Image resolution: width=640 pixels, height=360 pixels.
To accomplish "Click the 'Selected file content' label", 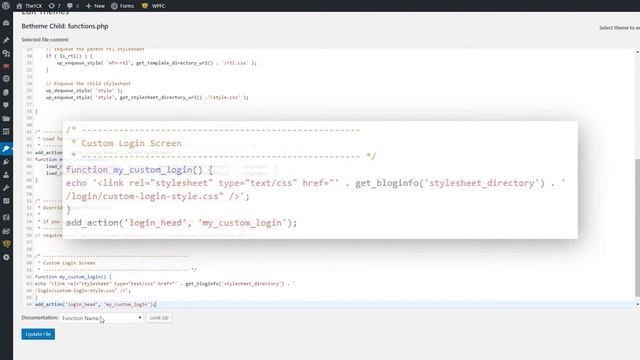I will click(x=45, y=40).
